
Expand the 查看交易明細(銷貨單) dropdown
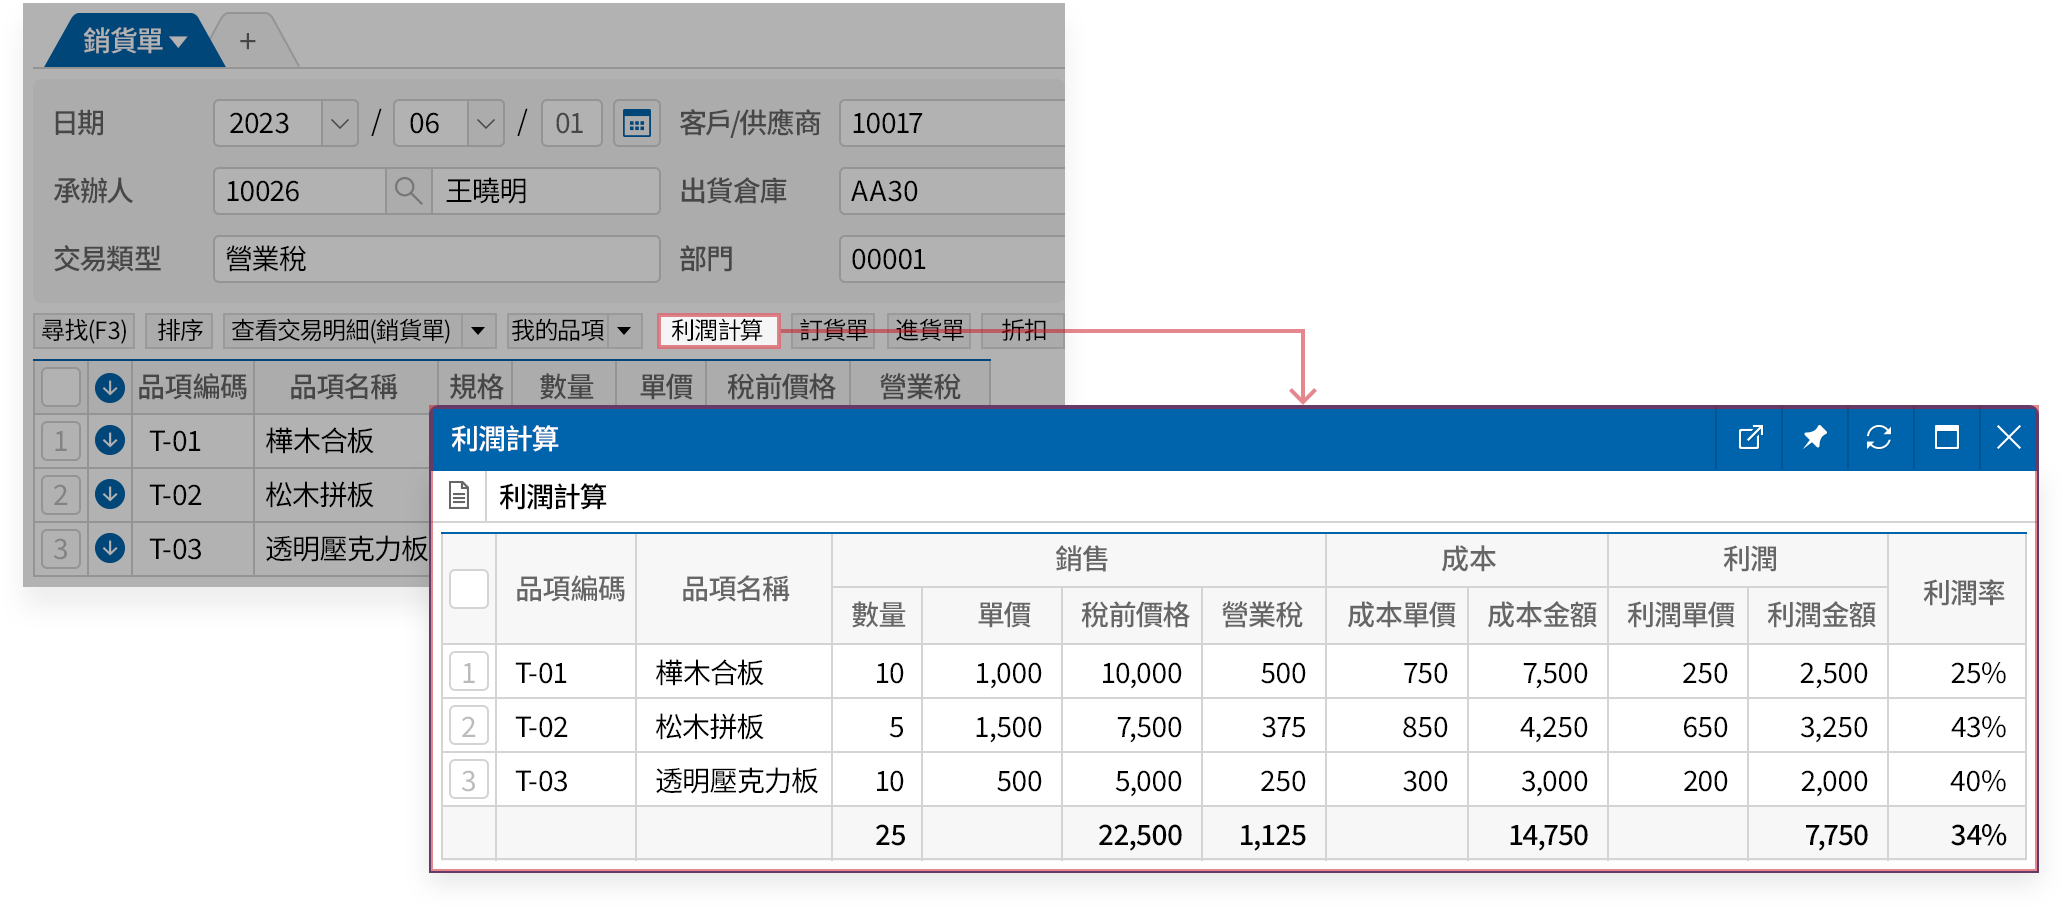(x=479, y=330)
